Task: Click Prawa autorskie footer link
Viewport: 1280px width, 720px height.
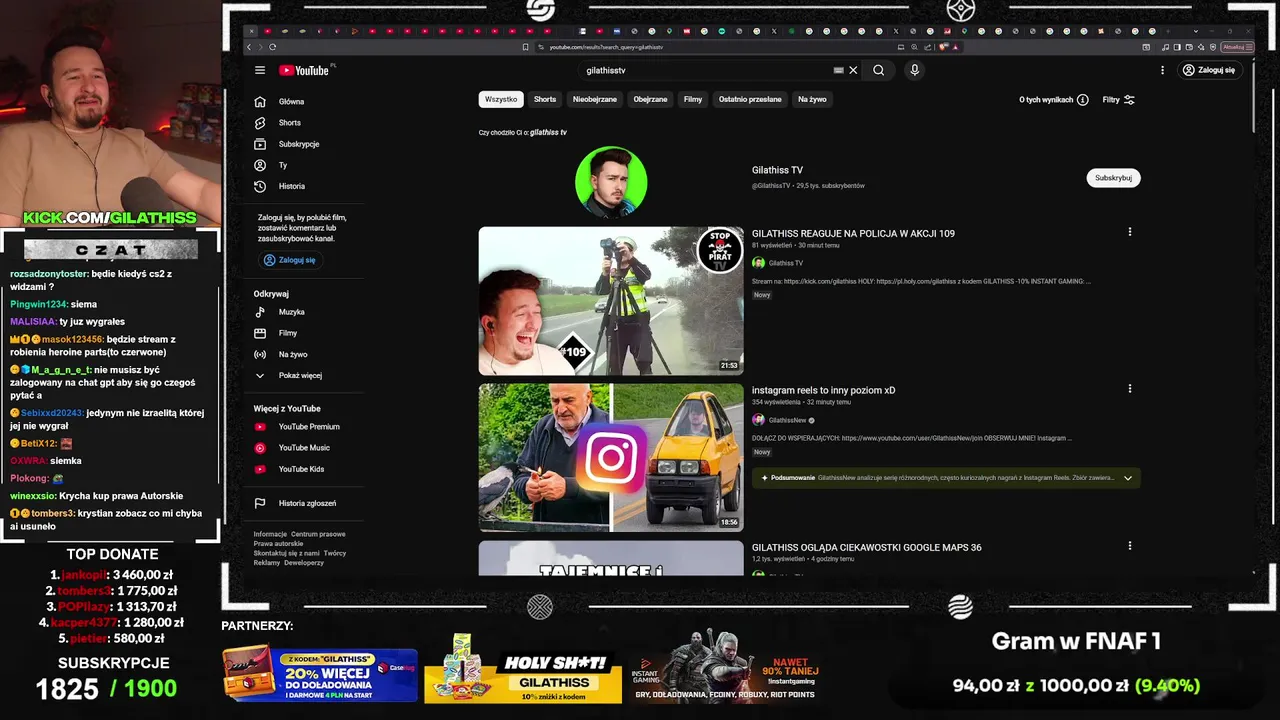Action: click(x=278, y=543)
